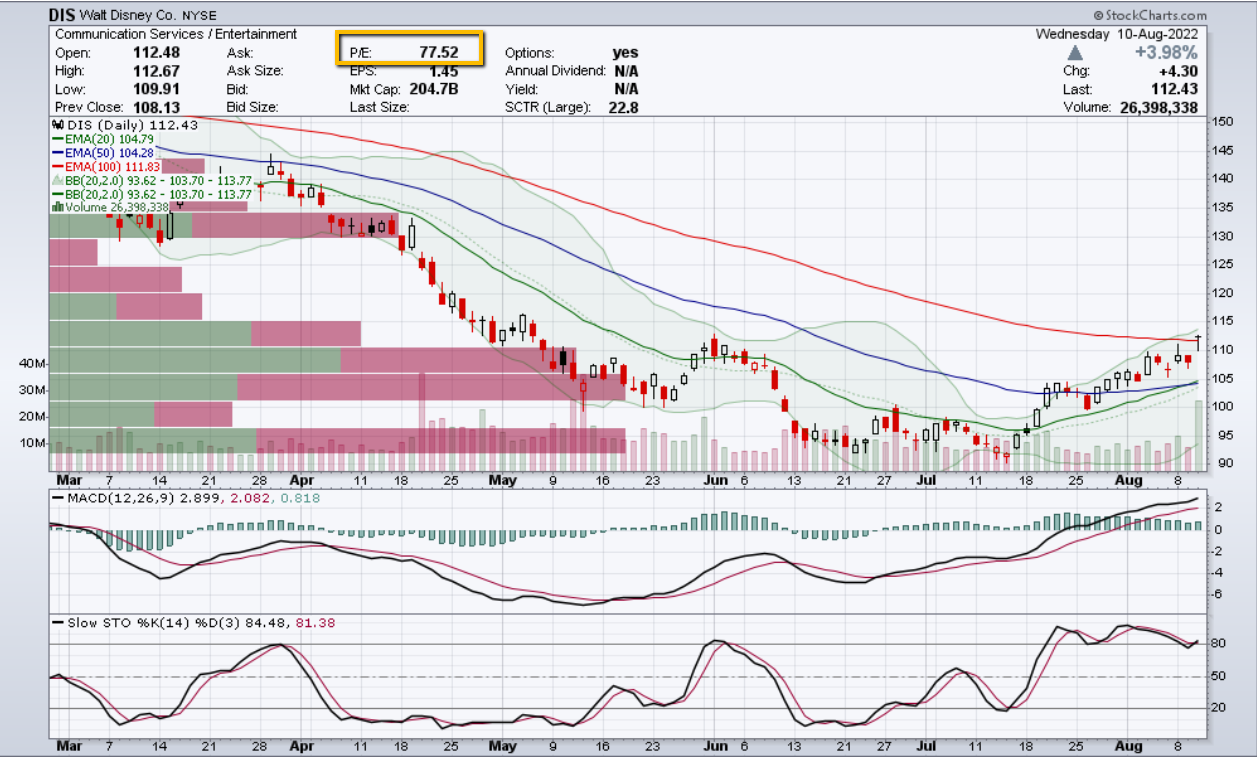This screenshot has width=1257, height=757.
Task: Select the EPS value 1.45
Action: point(443,71)
